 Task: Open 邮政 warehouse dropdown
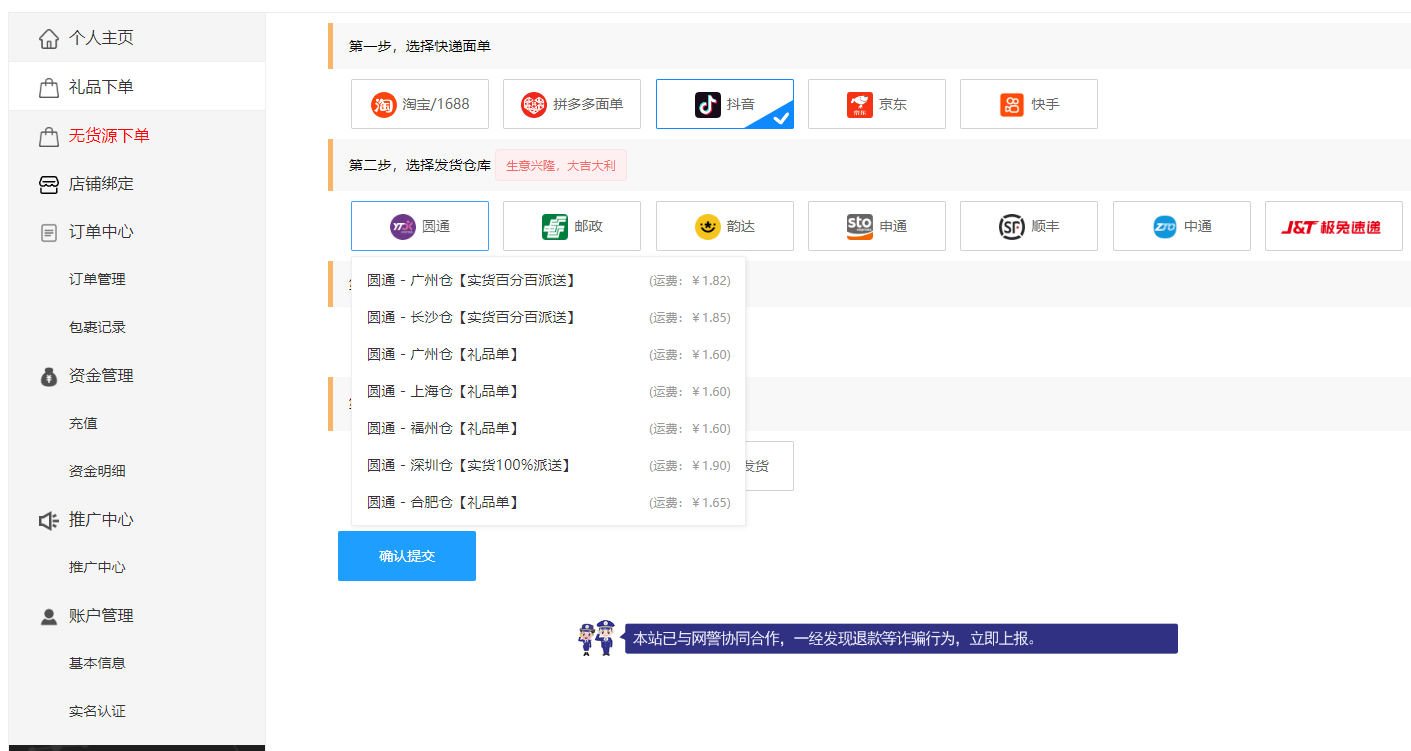[572, 226]
